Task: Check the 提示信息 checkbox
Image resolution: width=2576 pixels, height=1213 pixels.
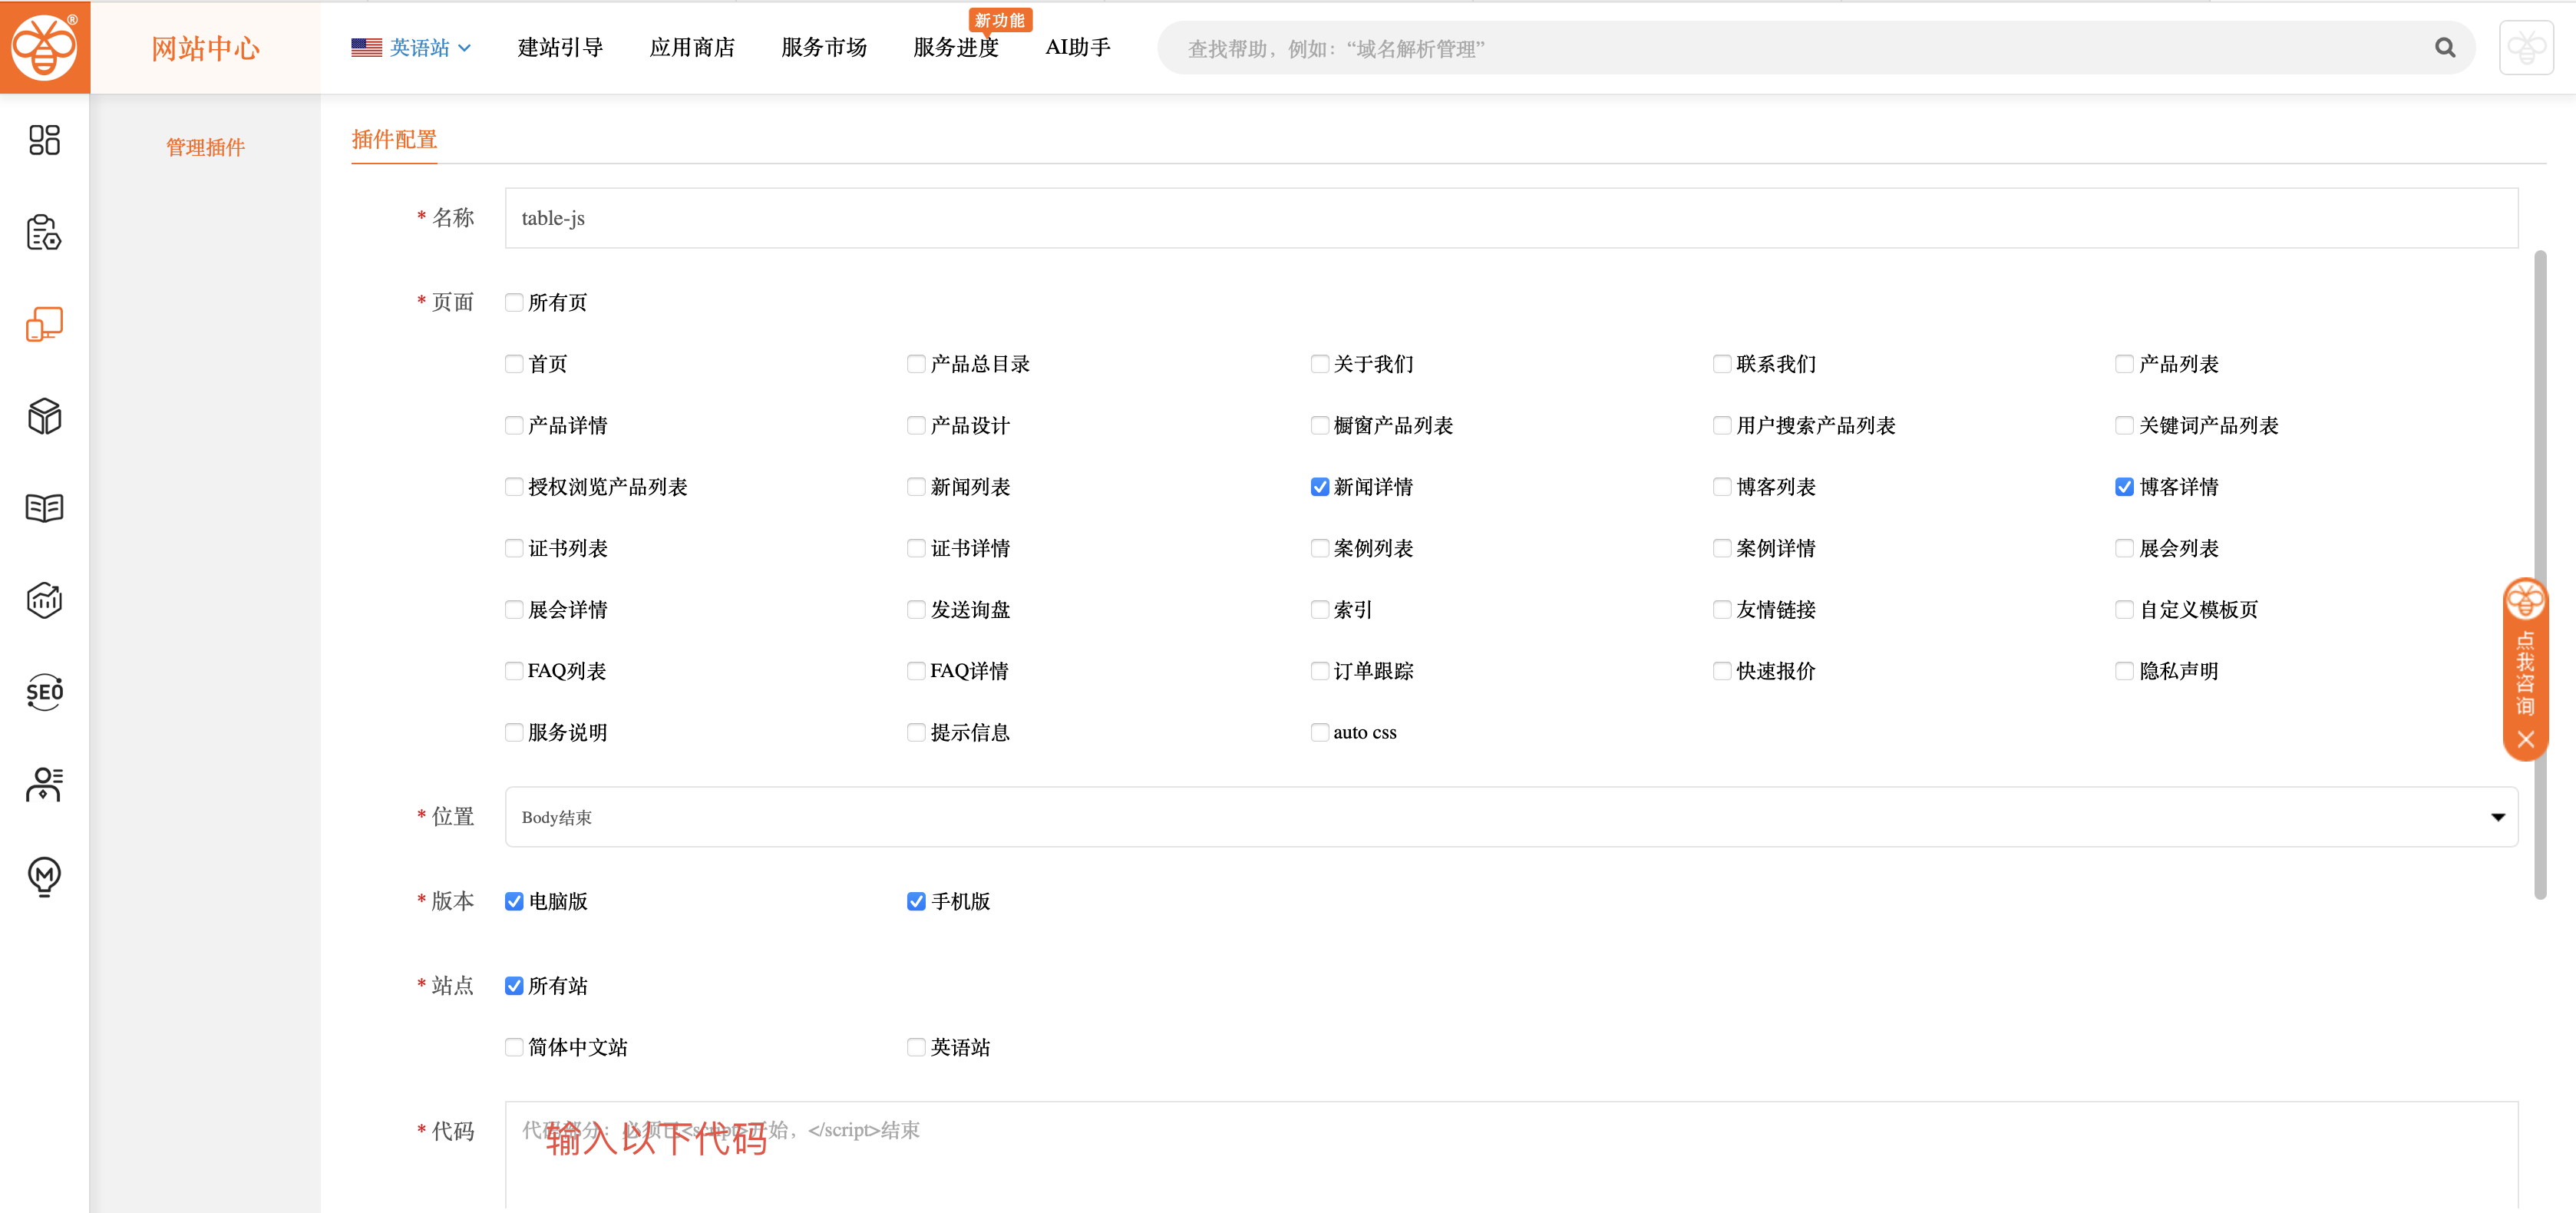Action: [x=916, y=733]
